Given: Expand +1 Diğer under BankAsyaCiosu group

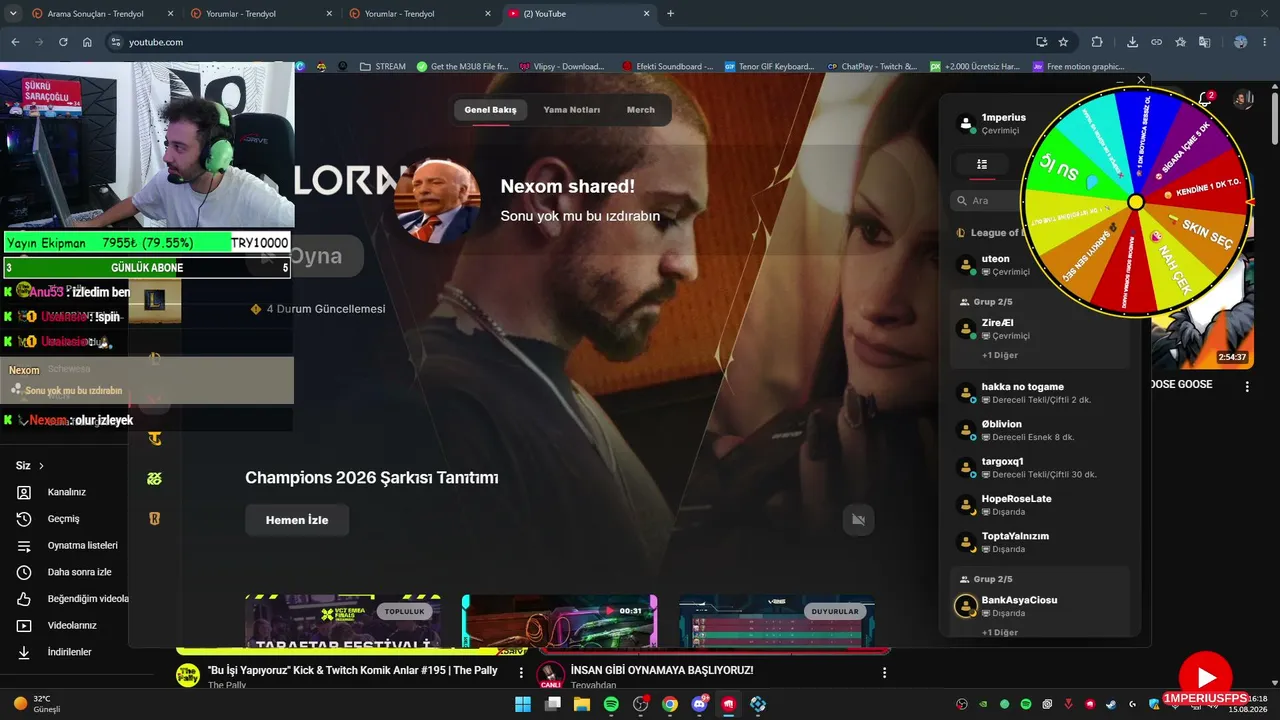Looking at the screenshot, I should pos(1000,633).
